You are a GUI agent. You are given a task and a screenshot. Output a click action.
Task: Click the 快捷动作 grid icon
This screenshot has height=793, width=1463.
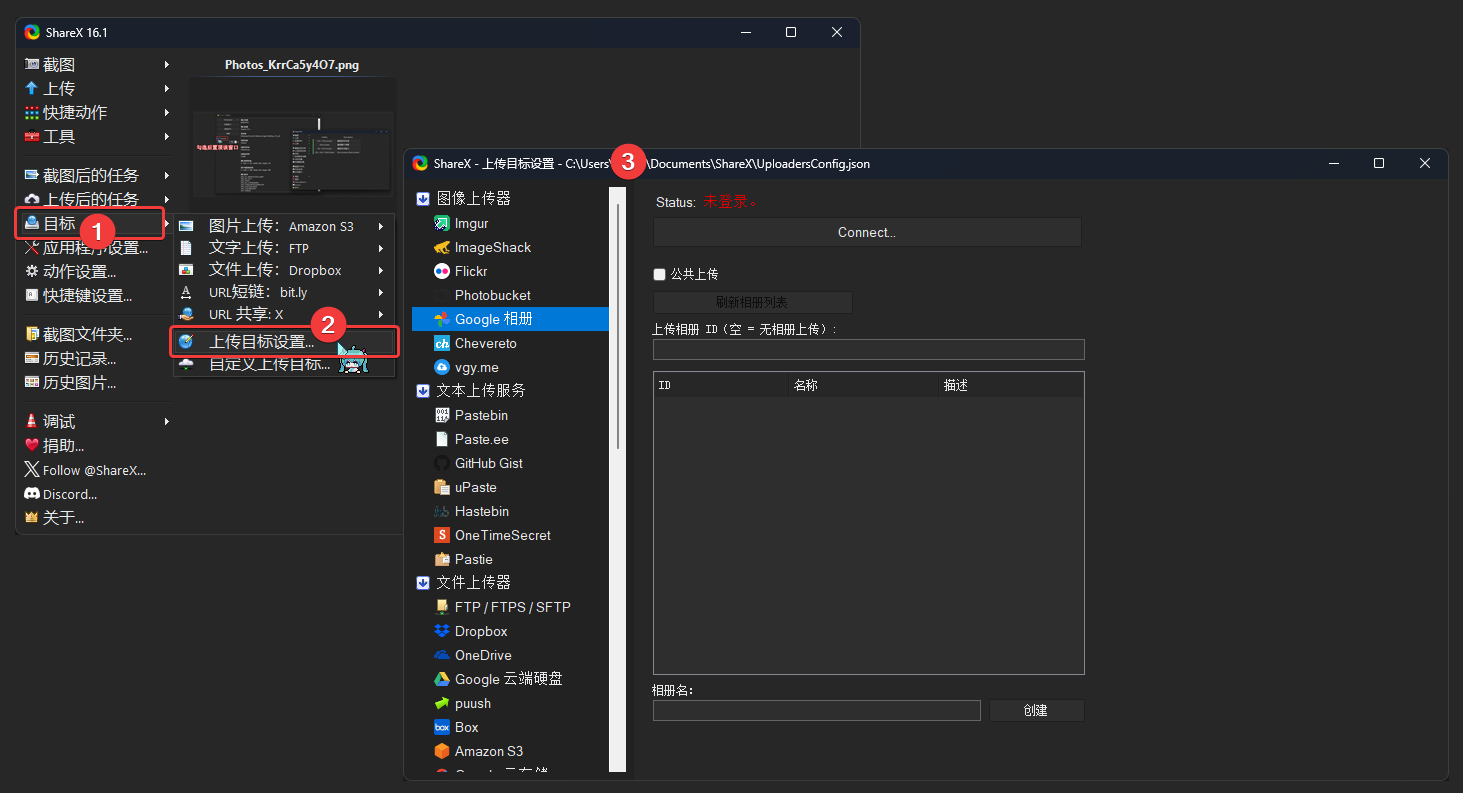click(32, 112)
